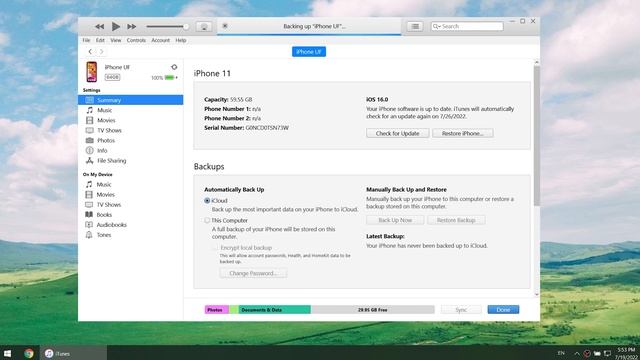Click the Check for Update button
This screenshot has width=640, height=360.
click(x=398, y=133)
